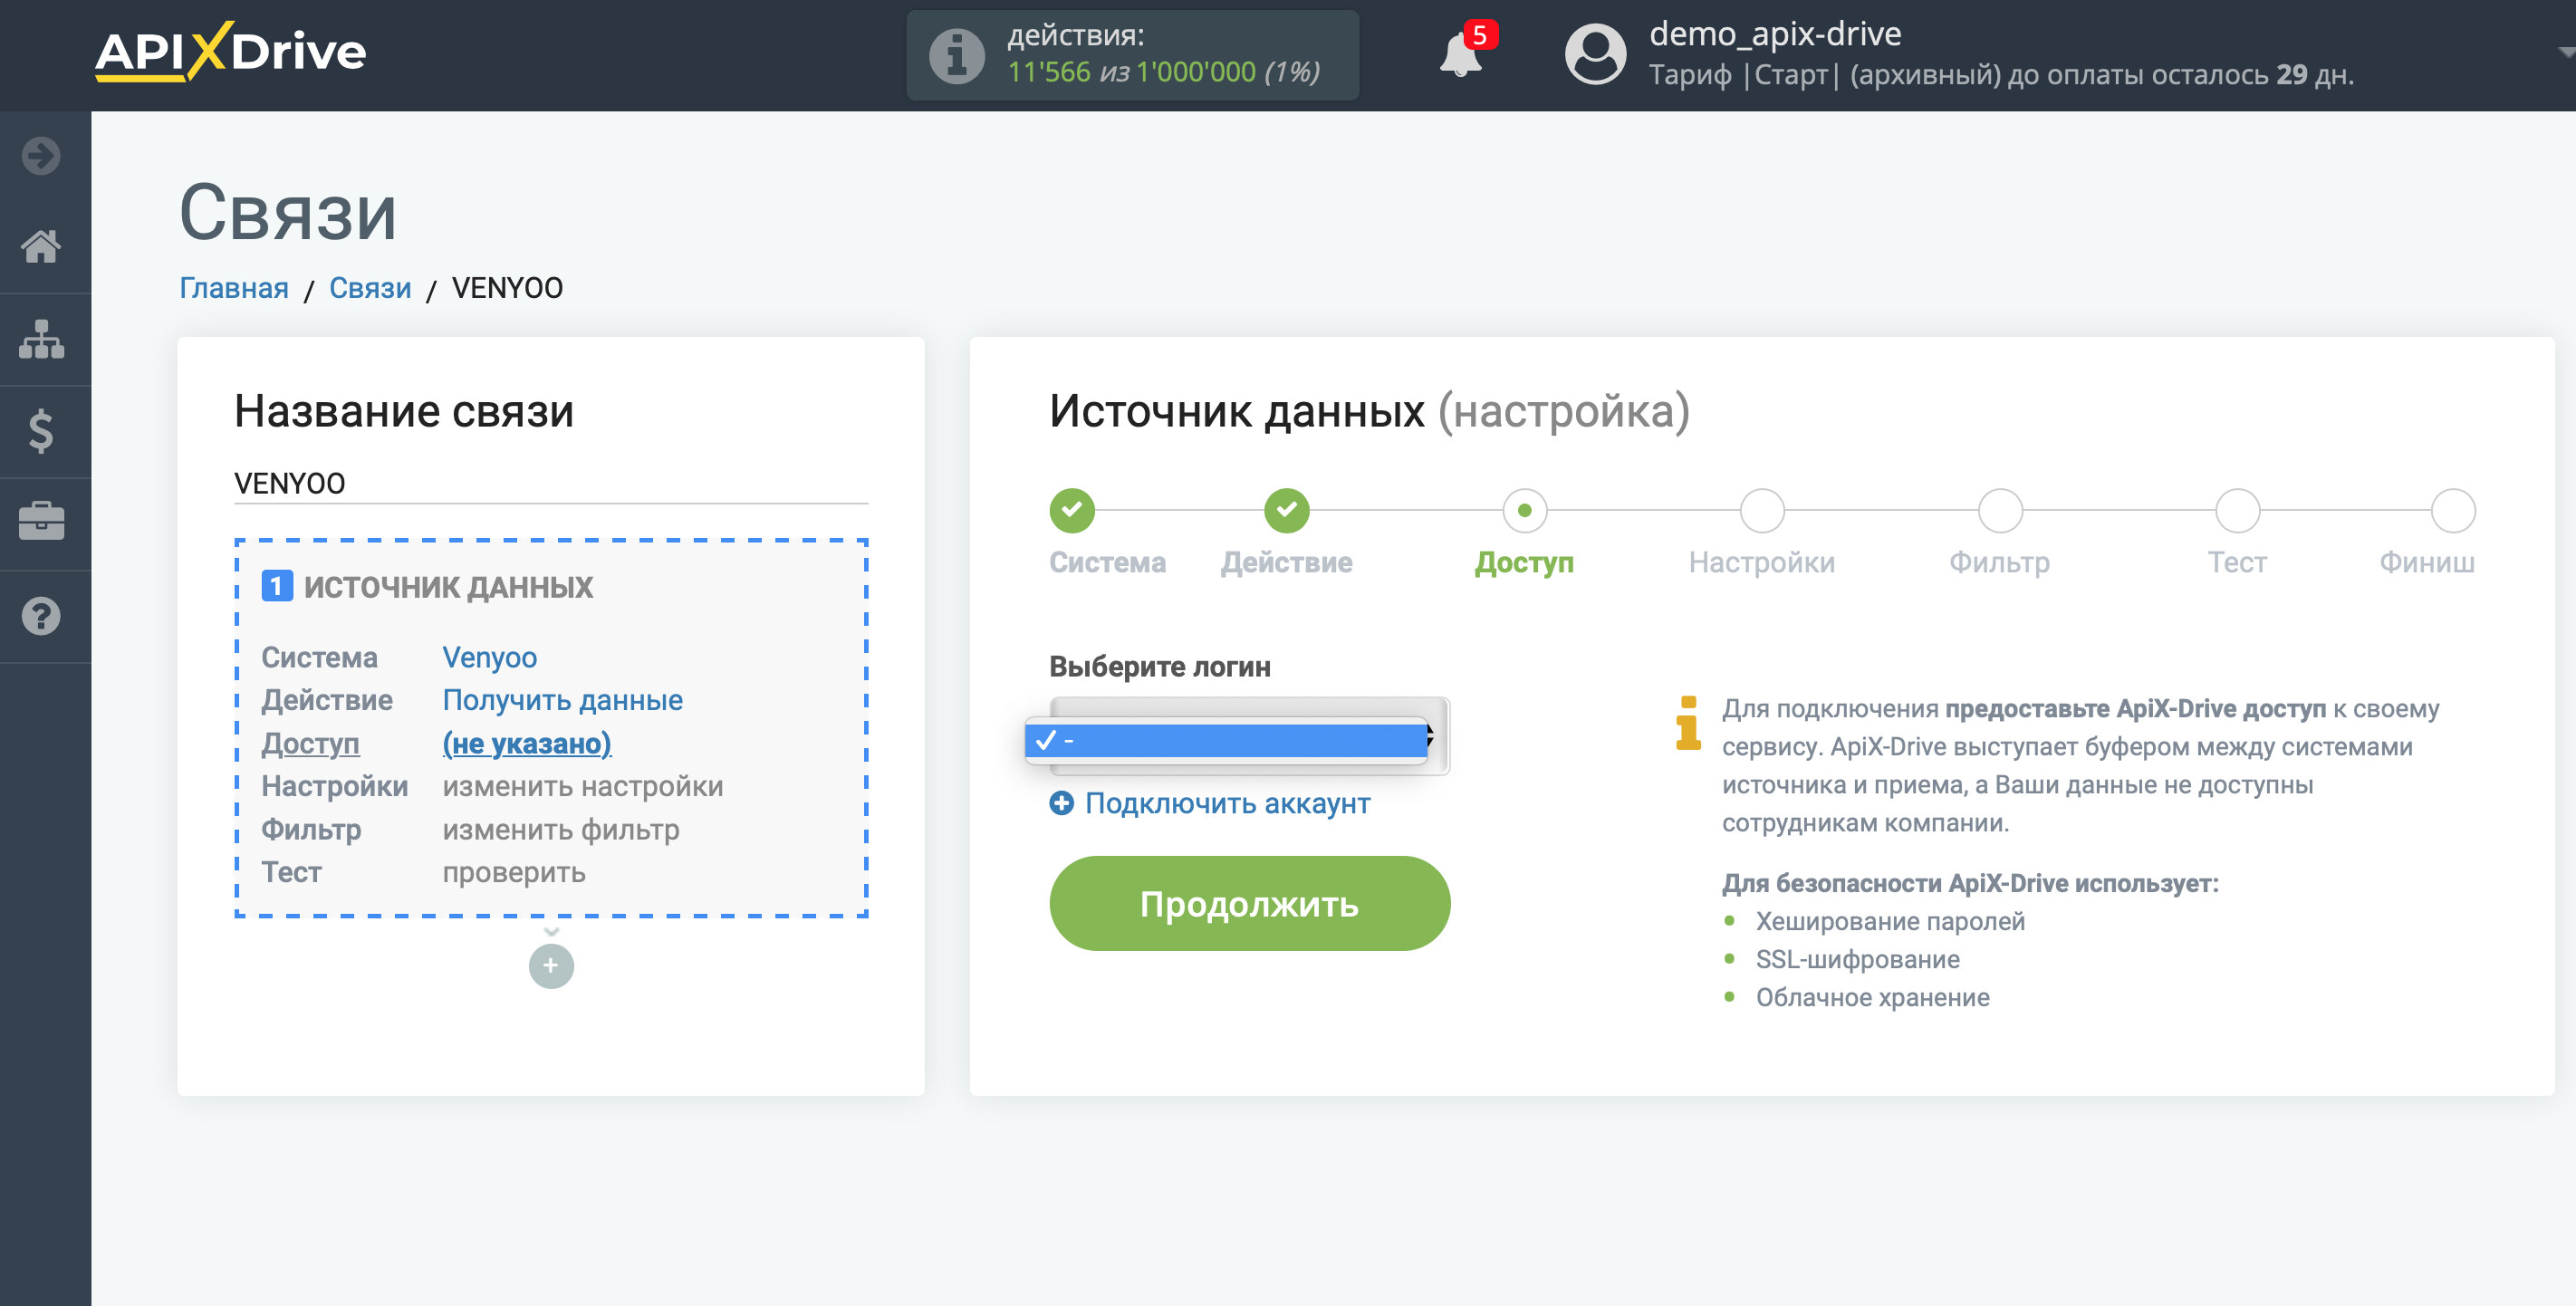Open Связи breadcrumb link
Screen dimensions: 2576x1306
tap(370, 288)
